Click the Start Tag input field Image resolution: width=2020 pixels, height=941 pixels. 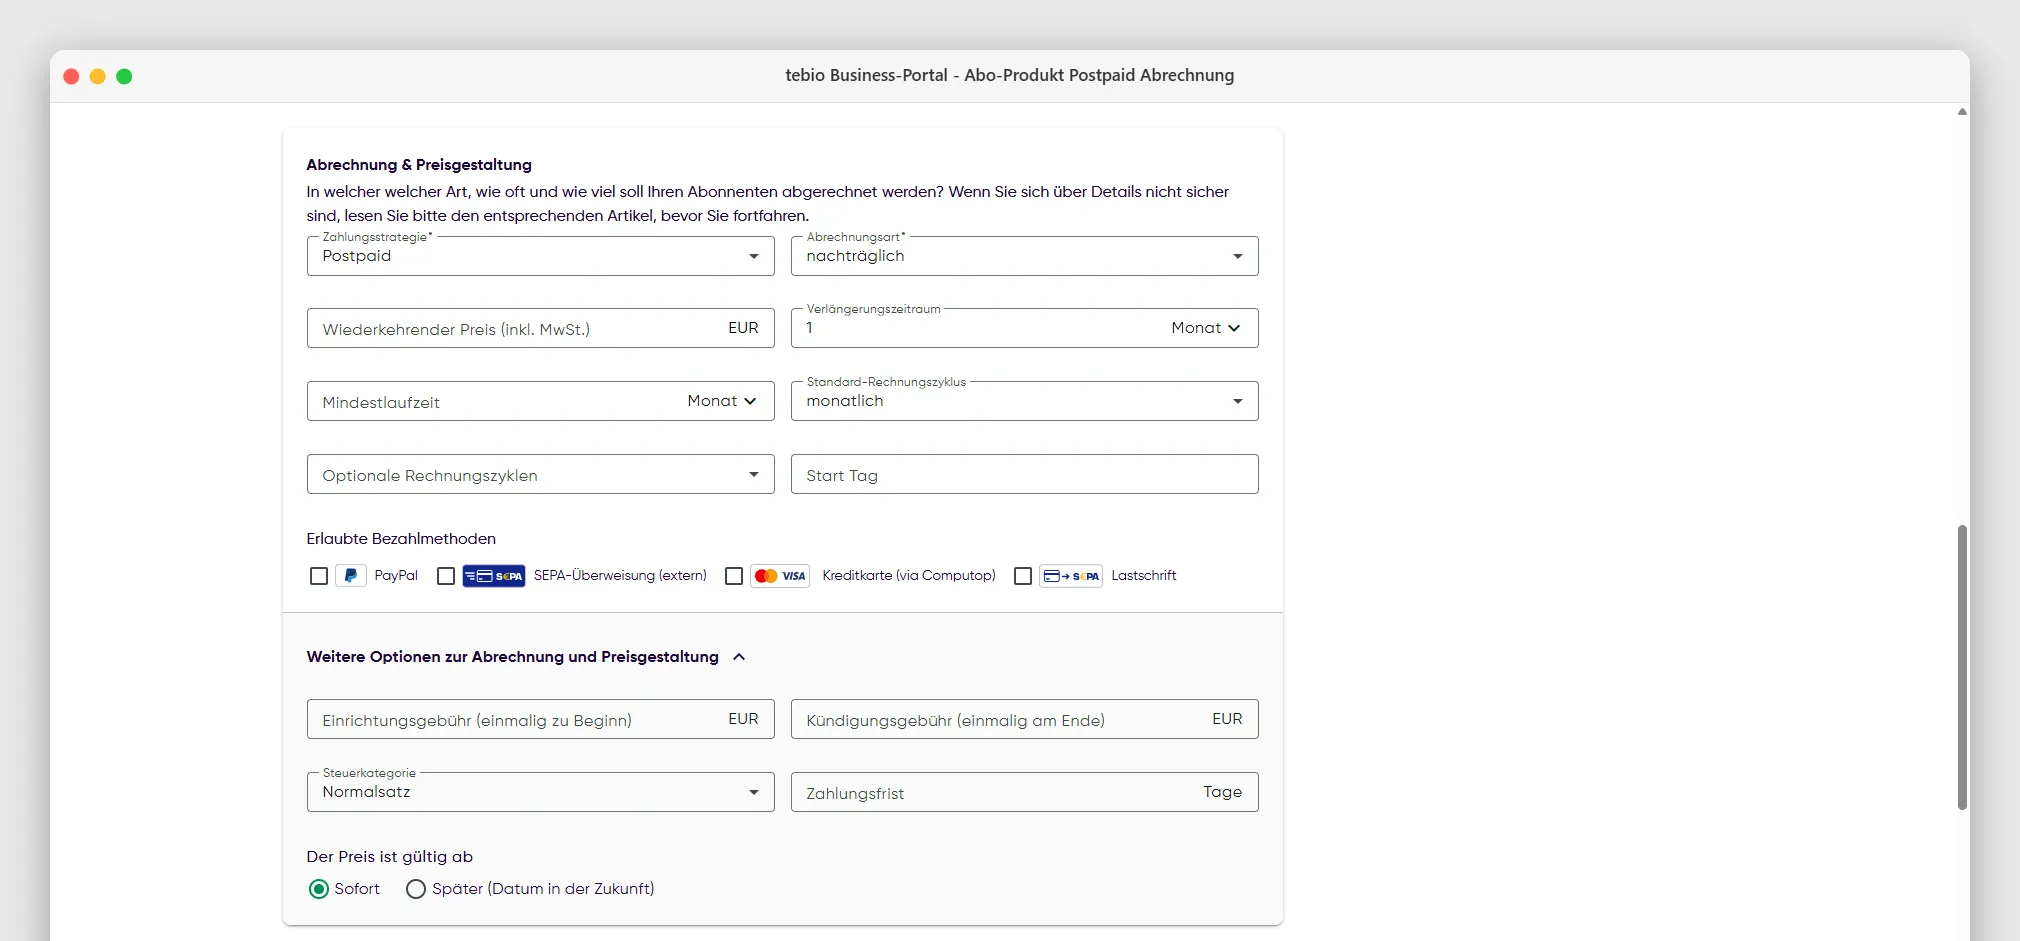click(1025, 474)
